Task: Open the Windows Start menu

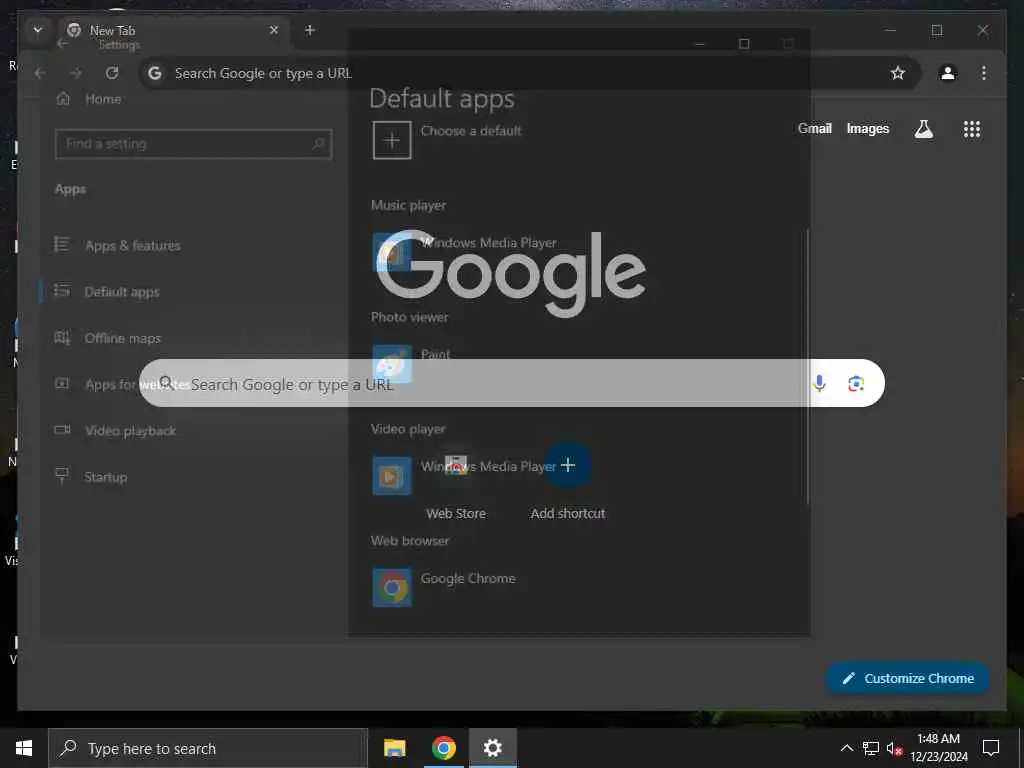Action: tap(24, 748)
